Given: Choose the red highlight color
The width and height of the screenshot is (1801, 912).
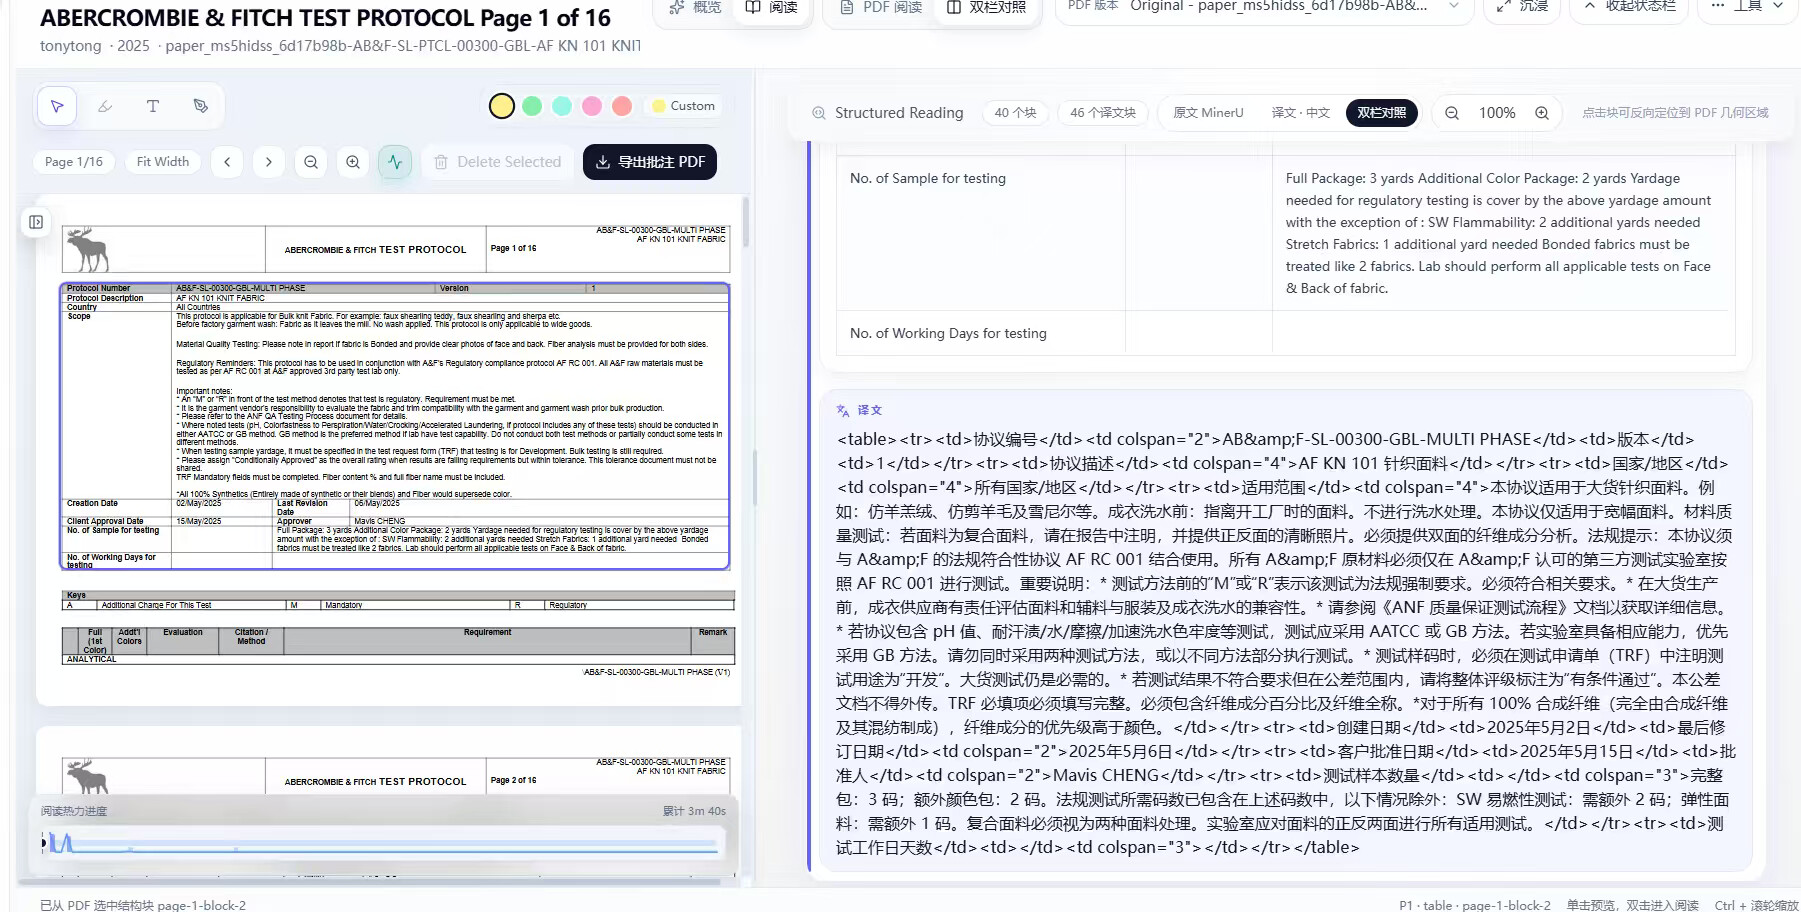Looking at the screenshot, I should pyautogui.click(x=622, y=106).
